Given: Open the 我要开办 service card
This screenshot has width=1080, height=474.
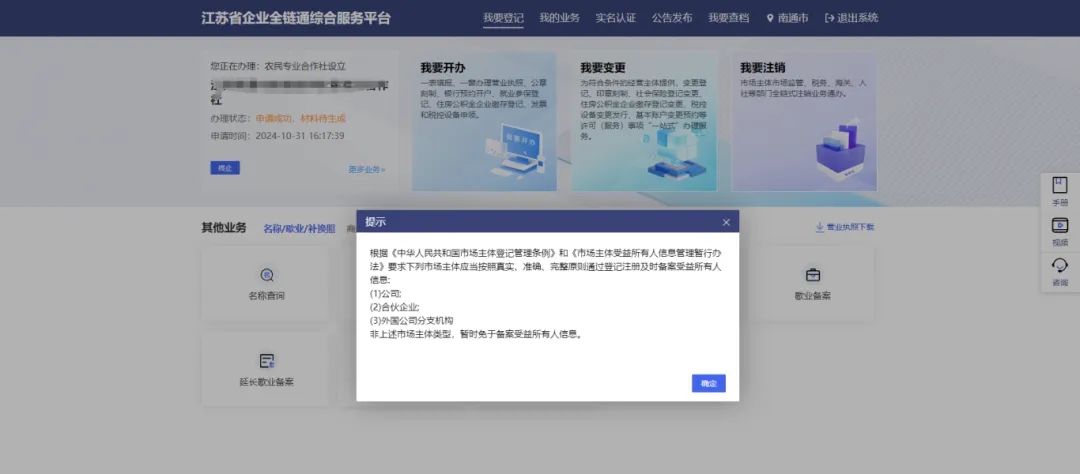Looking at the screenshot, I should click(x=484, y=121).
